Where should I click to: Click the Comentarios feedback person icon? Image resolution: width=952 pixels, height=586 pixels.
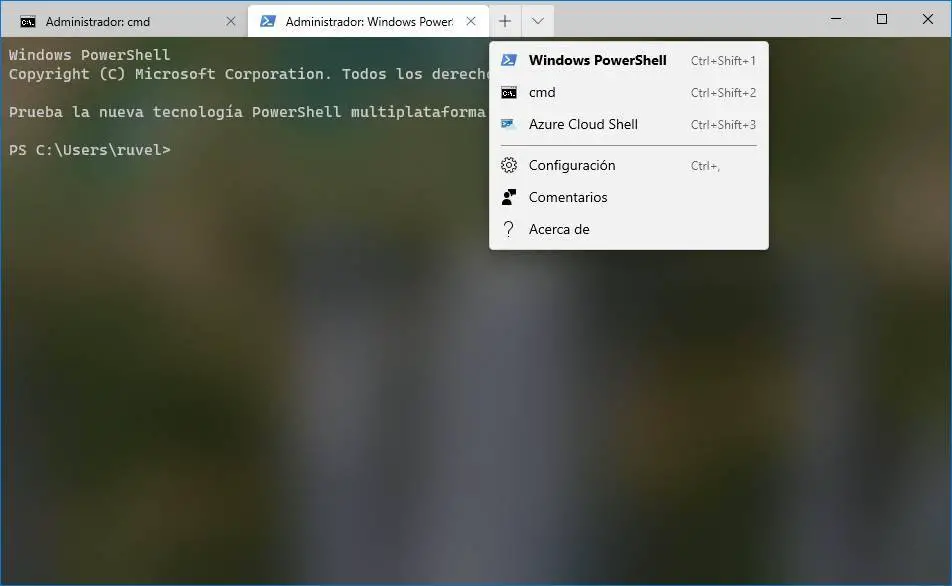click(509, 197)
